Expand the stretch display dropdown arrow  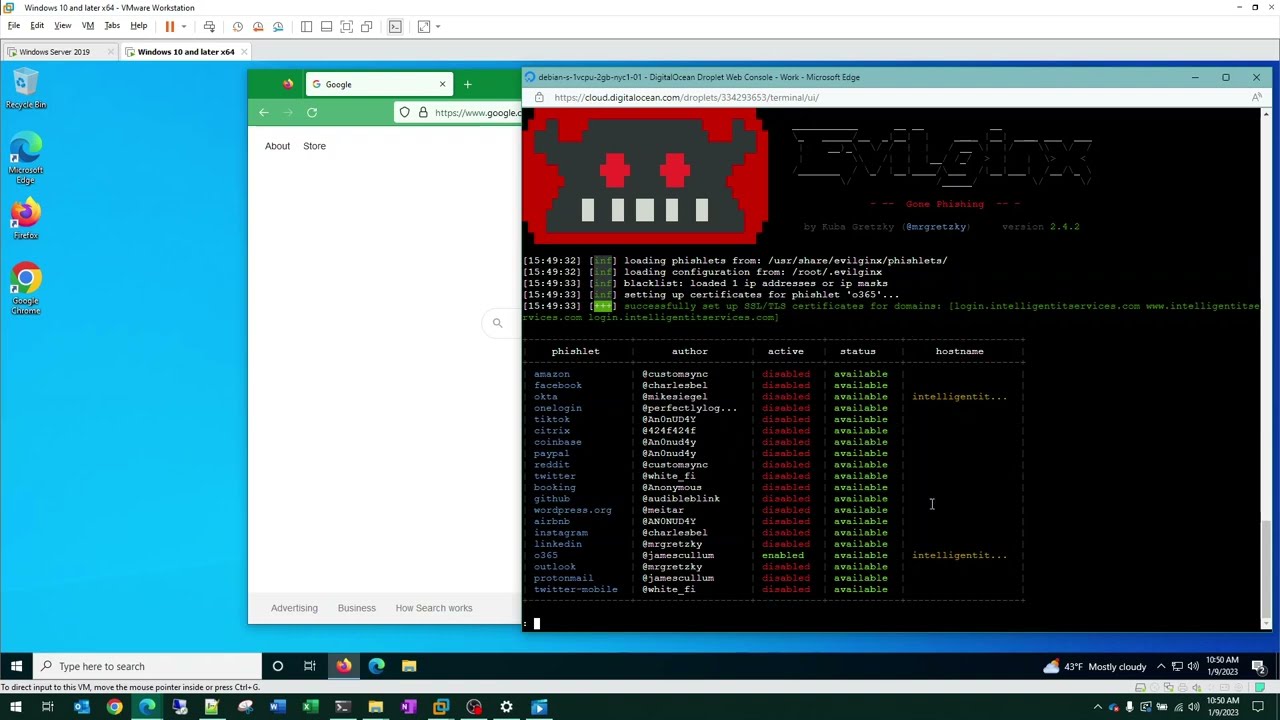pyautogui.click(x=437, y=26)
